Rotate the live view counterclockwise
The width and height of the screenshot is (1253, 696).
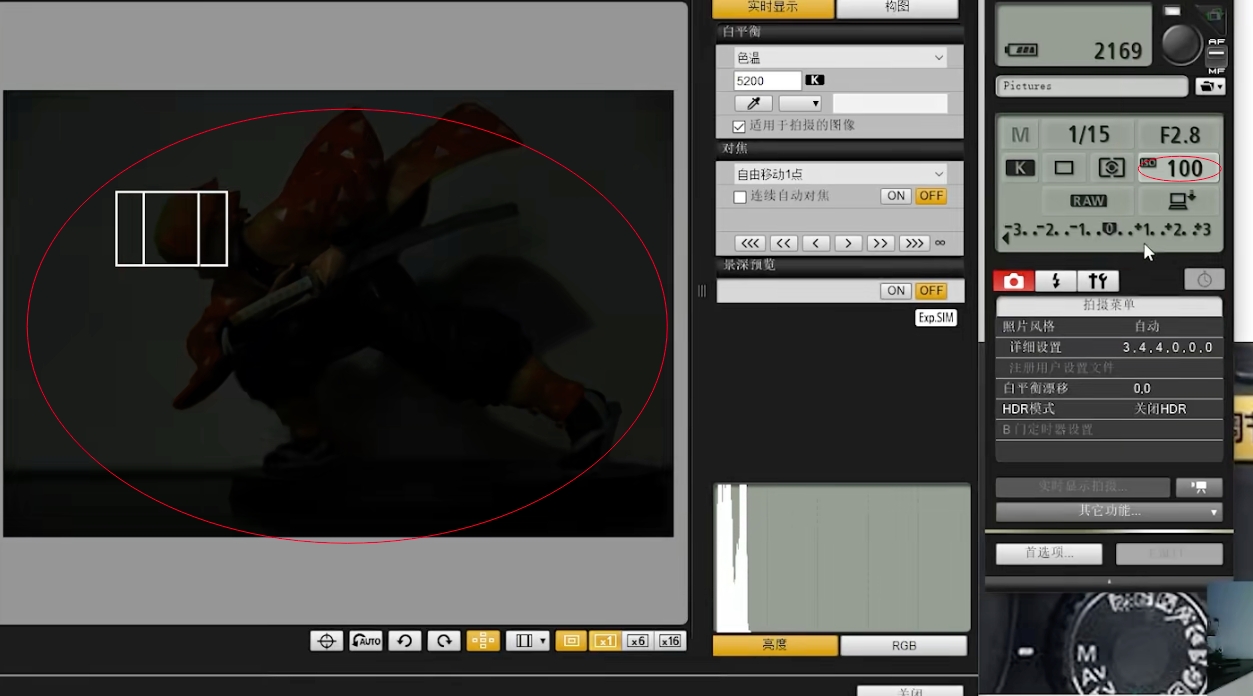point(405,641)
